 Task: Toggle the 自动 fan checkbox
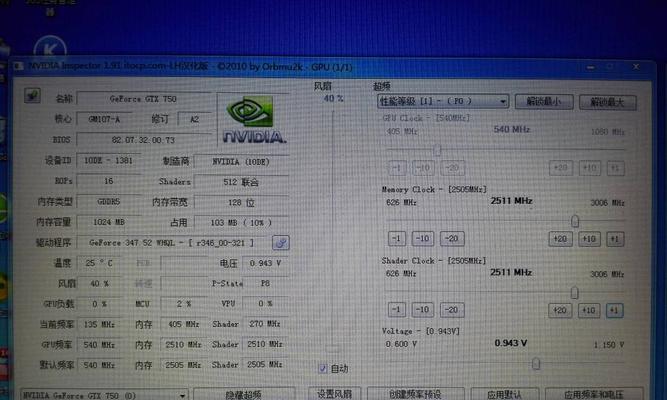[x=322, y=369]
